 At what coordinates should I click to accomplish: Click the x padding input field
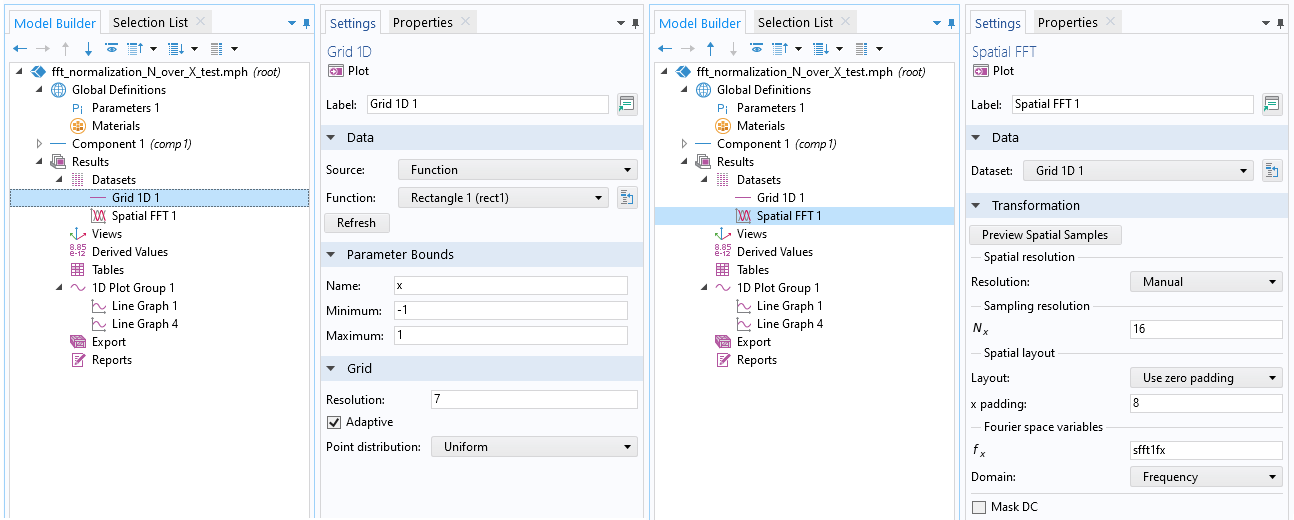[1205, 404]
